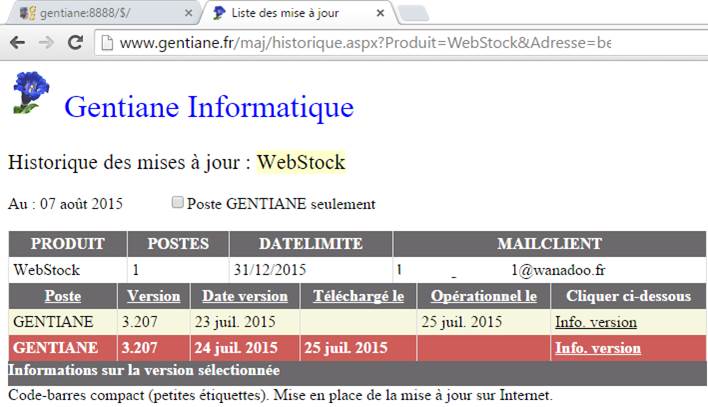This screenshot has width=708, height=407.
Task: Click the Gentiane Informatique heading
Action: click(x=209, y=107)
